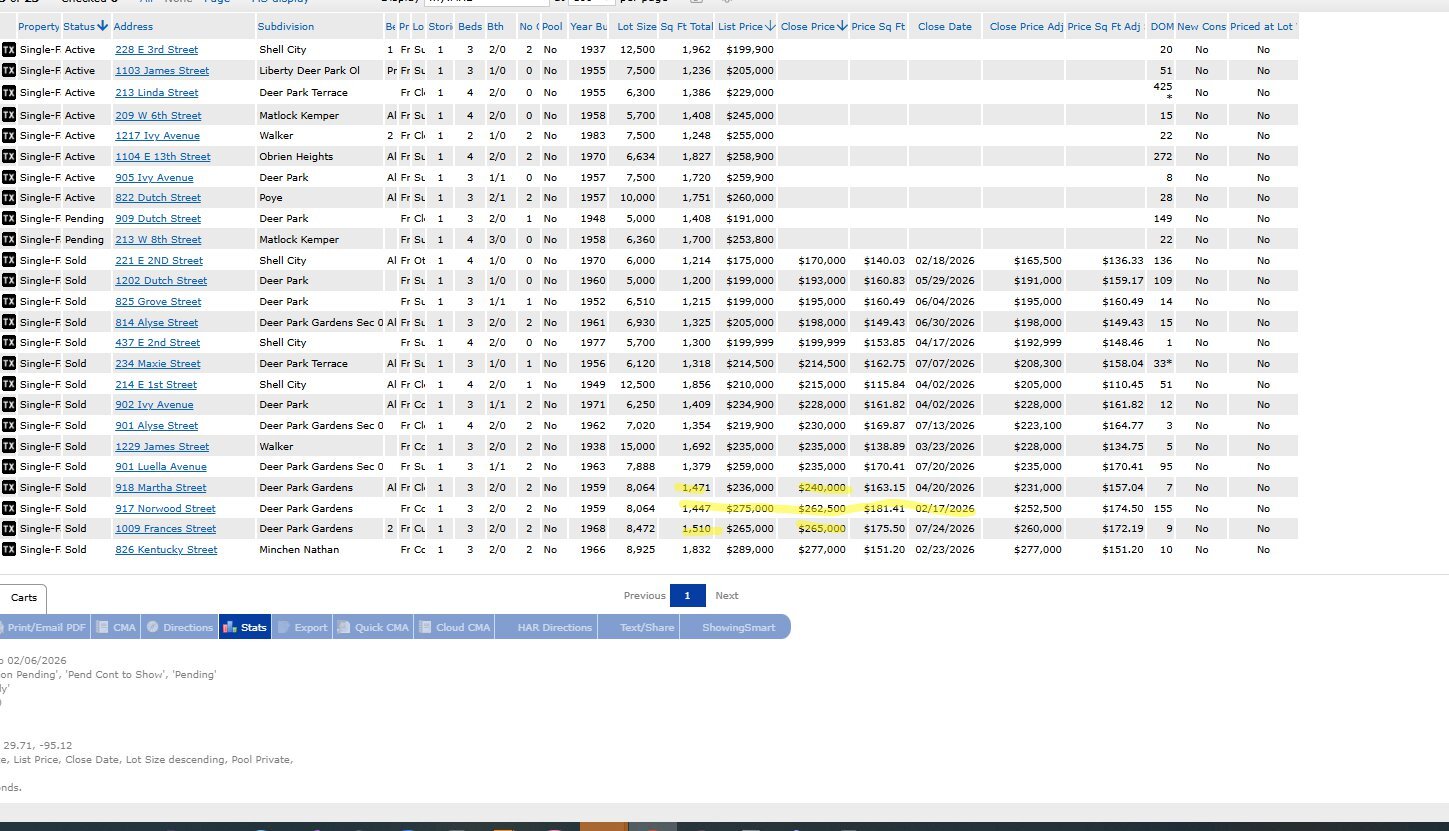This screenshot has height=831, width=1449.
Task: Go to the Next results page
Action: coord(727,595)
